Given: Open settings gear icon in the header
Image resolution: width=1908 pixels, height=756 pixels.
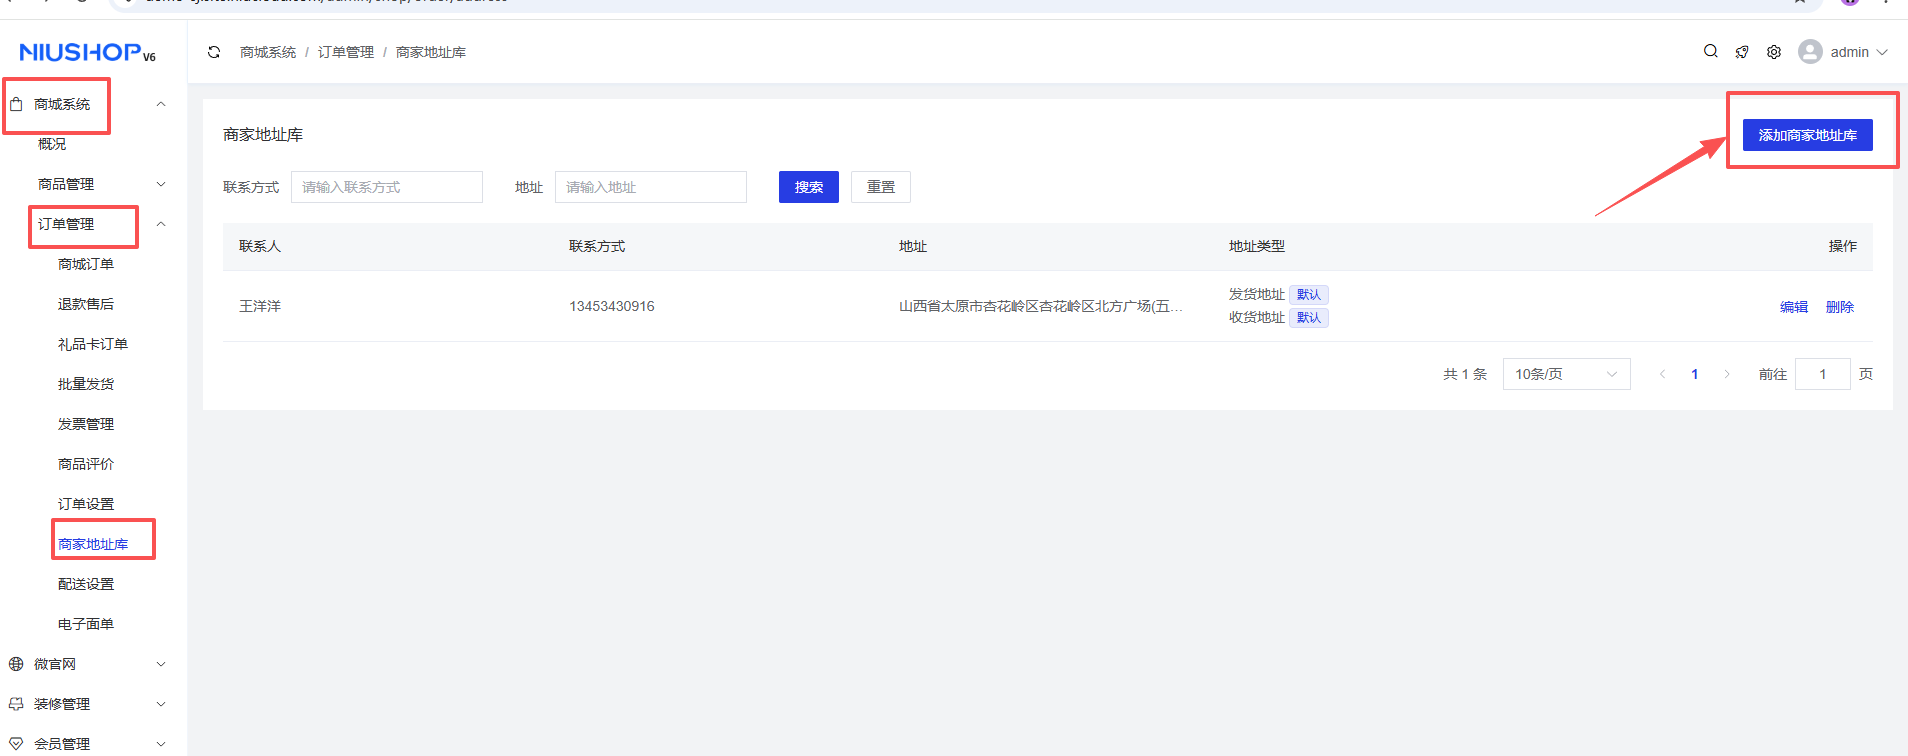Looking at the screenshot, I should (x=1774, y=52).
